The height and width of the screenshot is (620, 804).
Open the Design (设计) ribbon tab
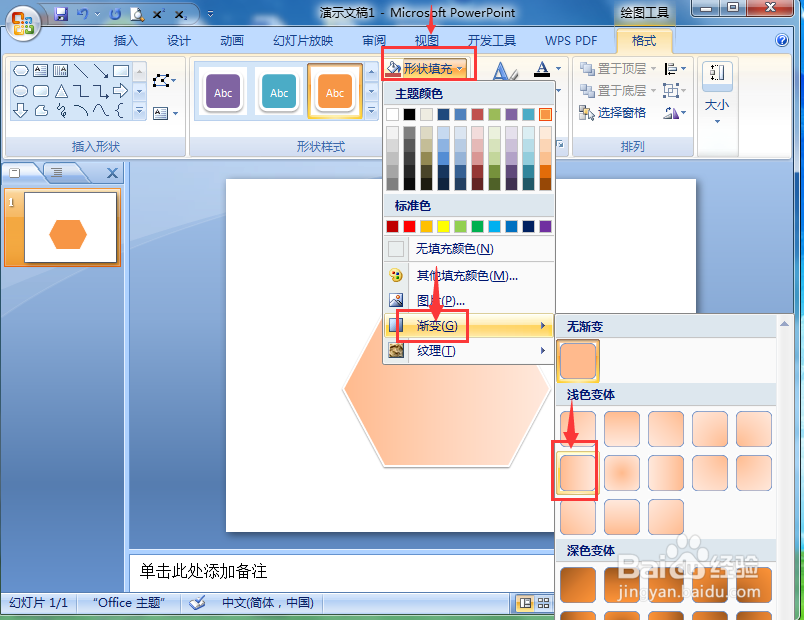178,41
